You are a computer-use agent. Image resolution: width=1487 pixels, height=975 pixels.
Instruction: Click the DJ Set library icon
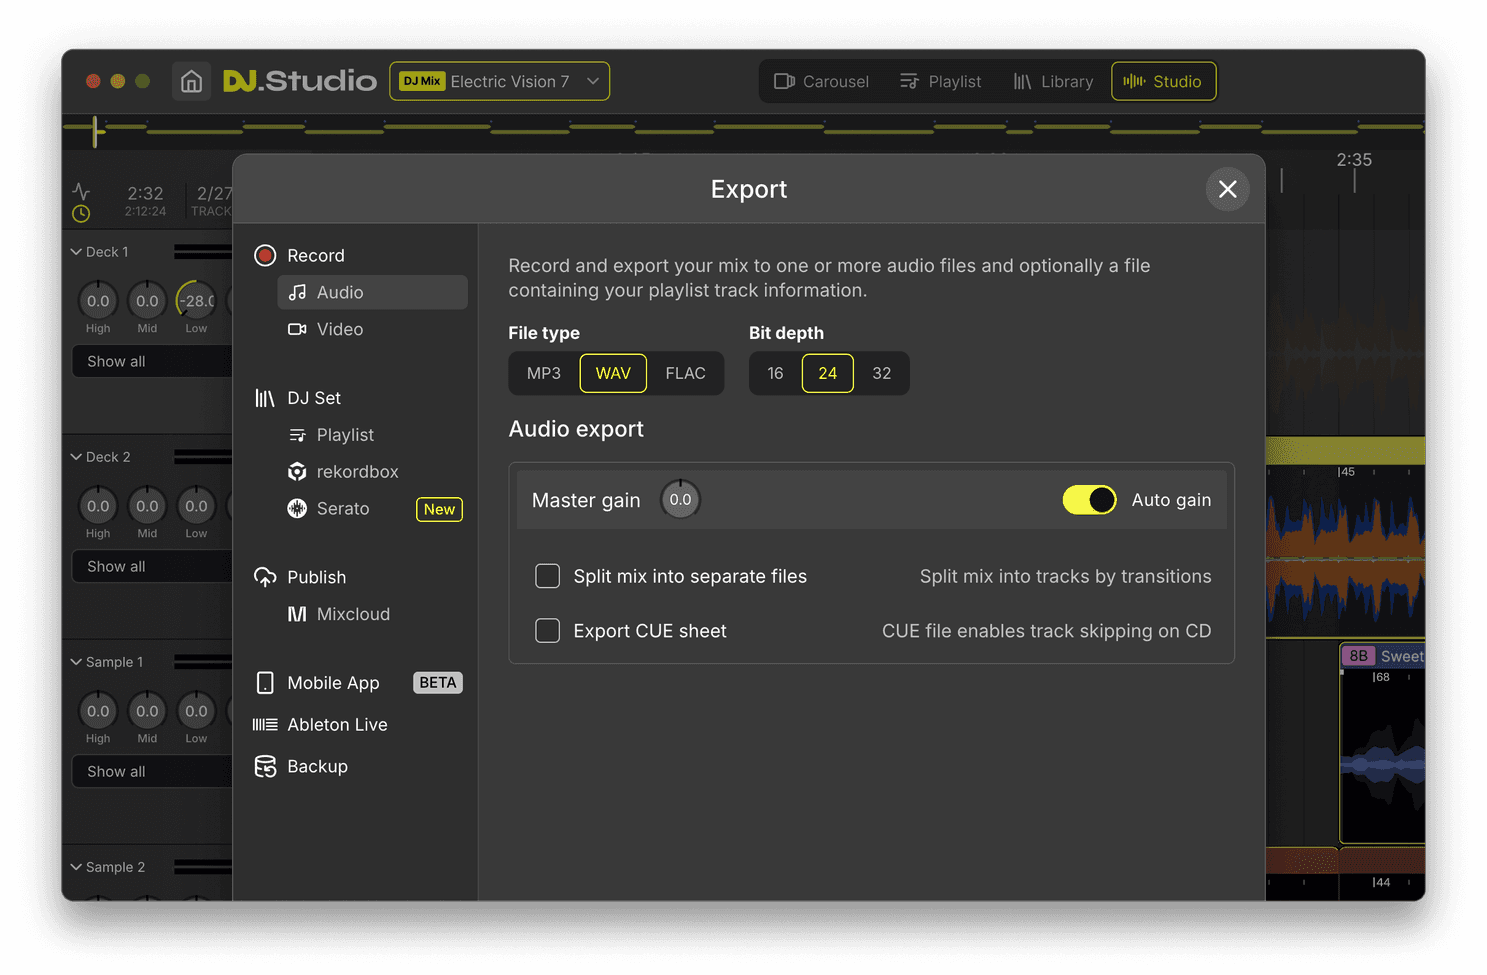pyautogui.click(x=265, y=398)
